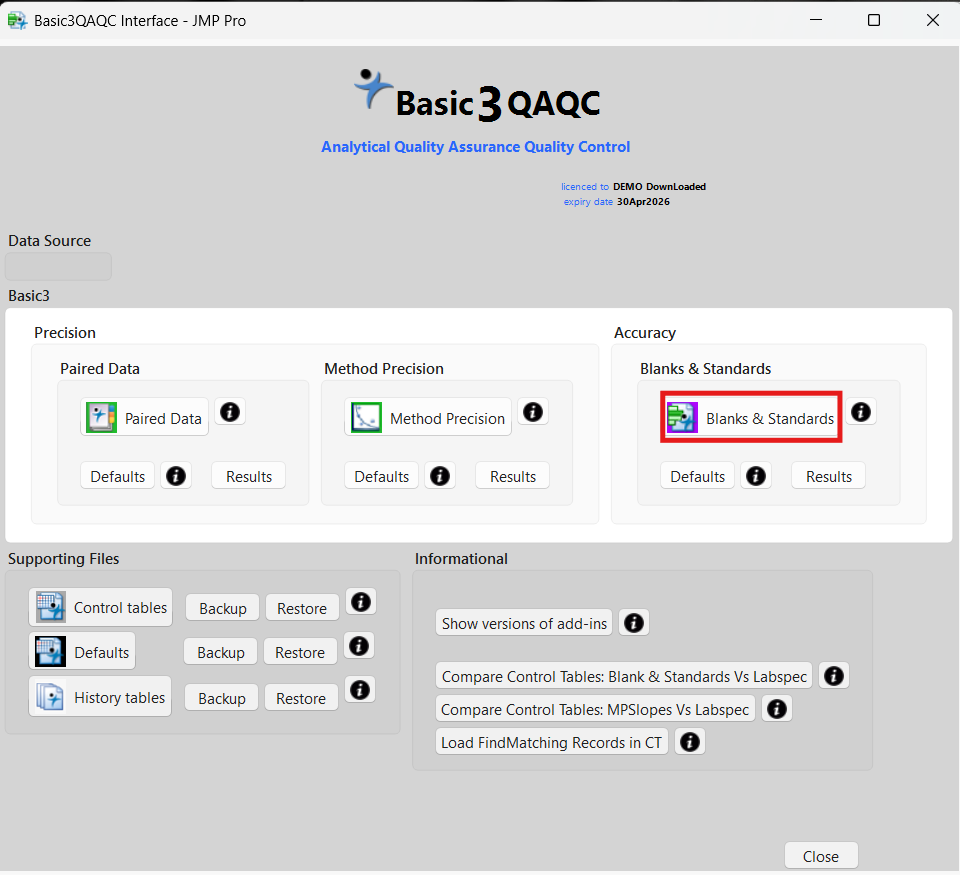
Task: Launch the Blanks & Standards module
Action: (x=751, y=418)
